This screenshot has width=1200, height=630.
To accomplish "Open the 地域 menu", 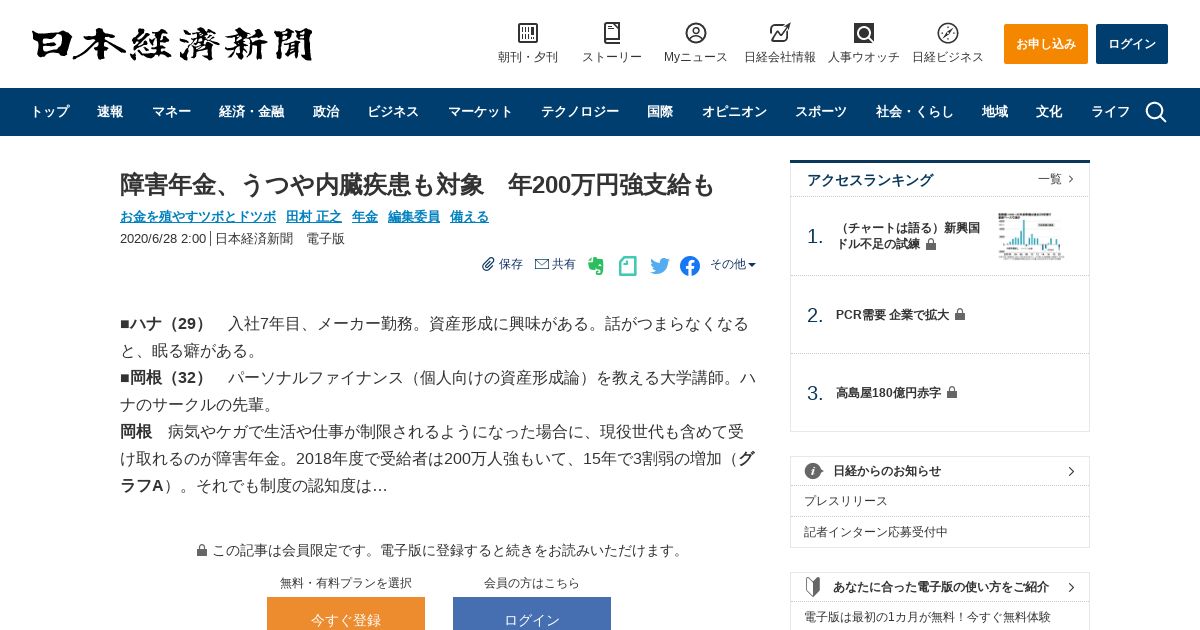I will point(995,112).
